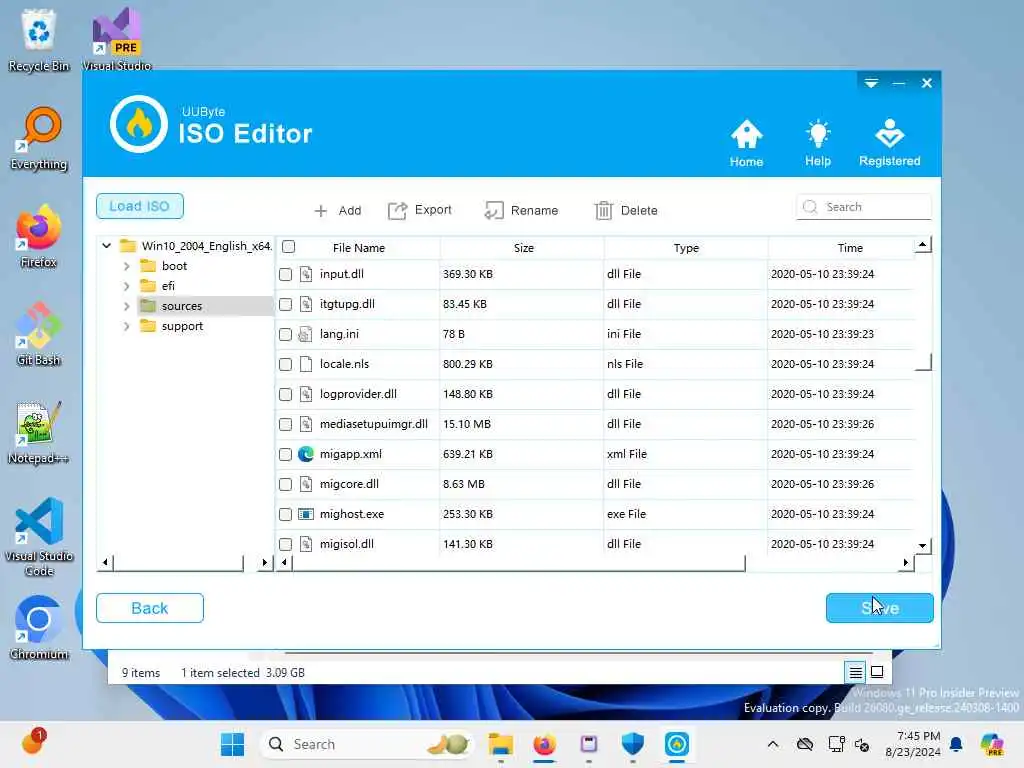Open the title bar dropdown menu icon
The height and width of the screenshot is (768, 1024).
(x=871, y=83)
